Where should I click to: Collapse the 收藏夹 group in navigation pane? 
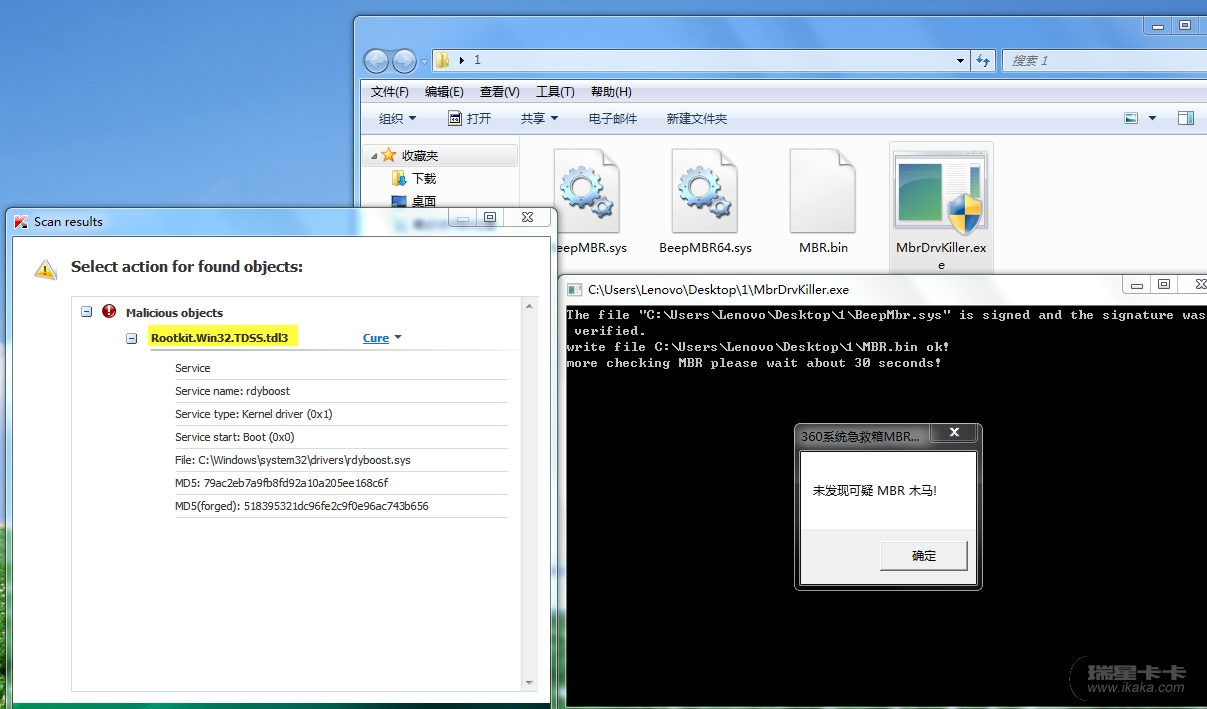click(374, 156)
